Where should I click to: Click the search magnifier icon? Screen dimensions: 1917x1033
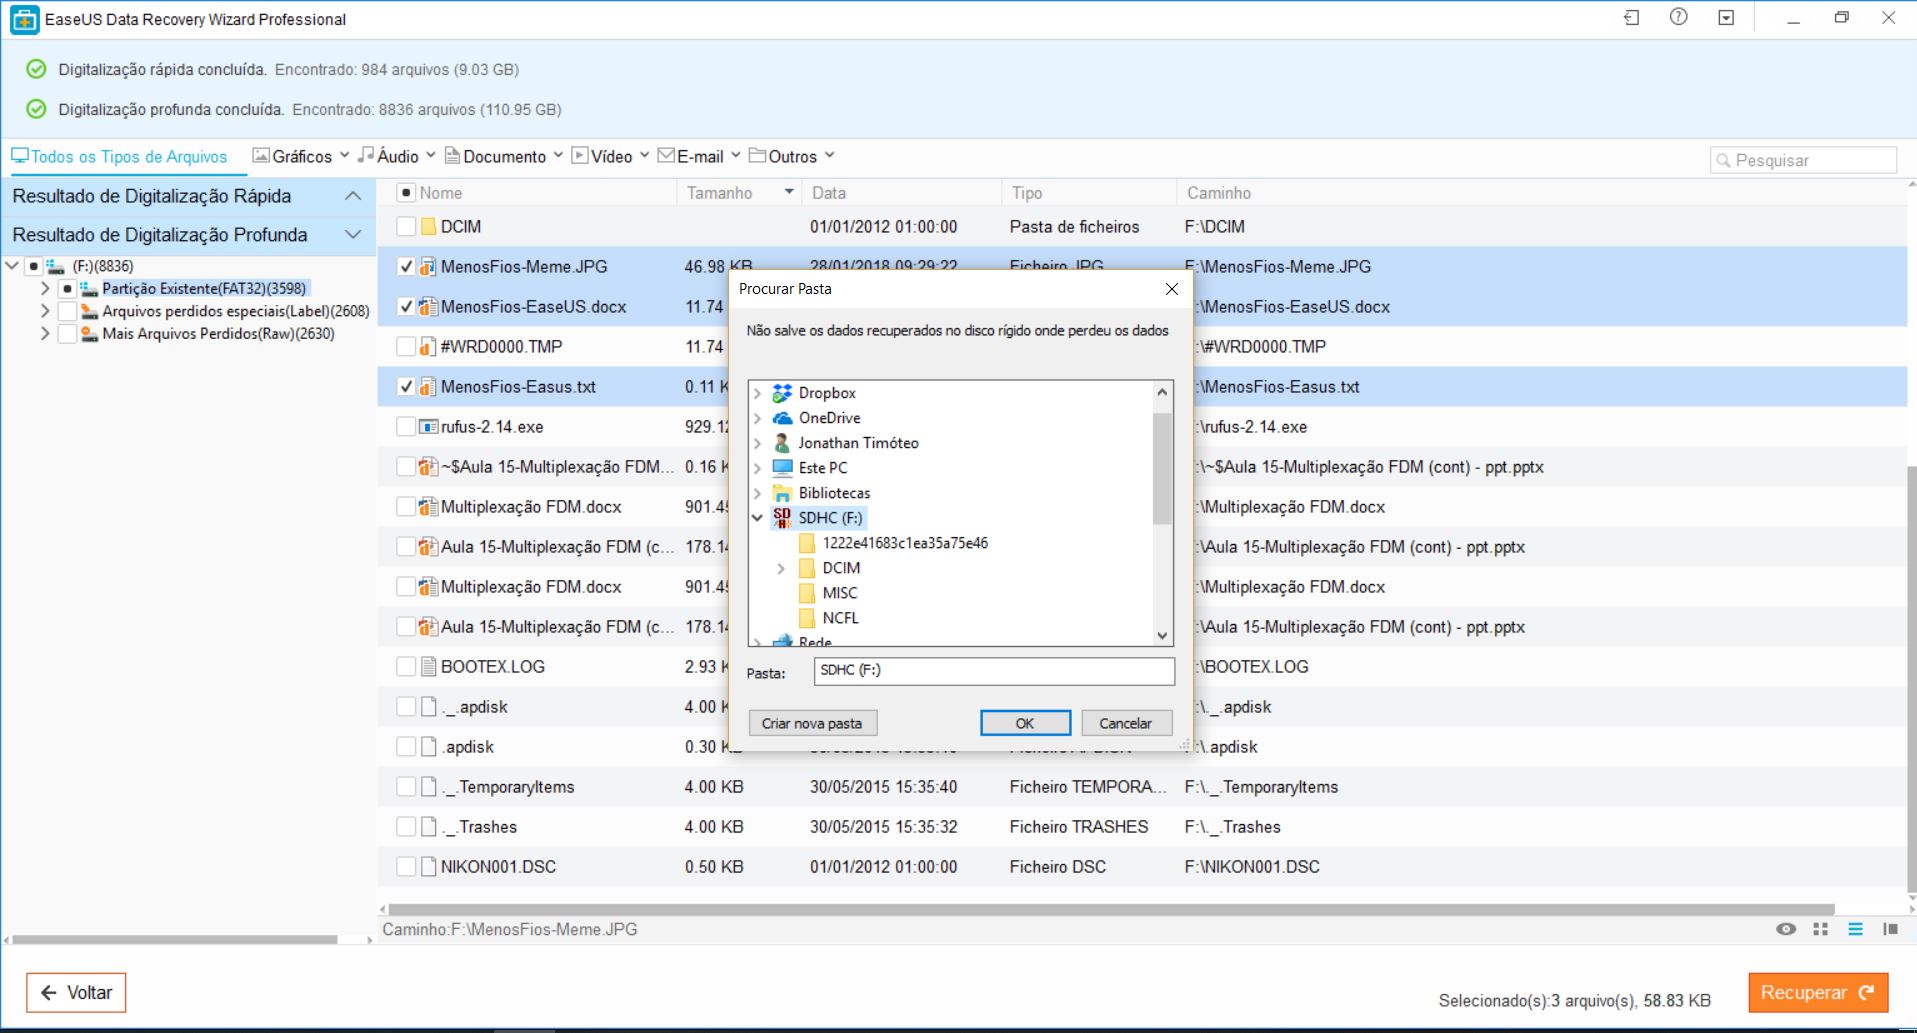coord(1723,160)
